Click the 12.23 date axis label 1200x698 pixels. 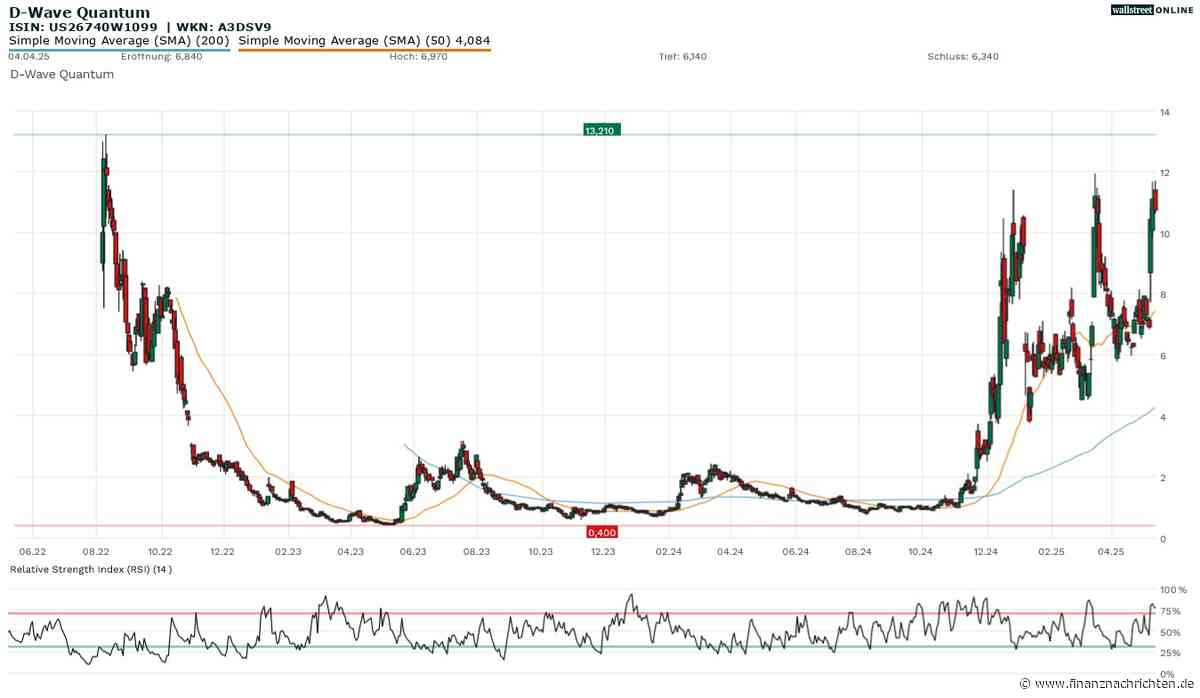pos(603,550)
